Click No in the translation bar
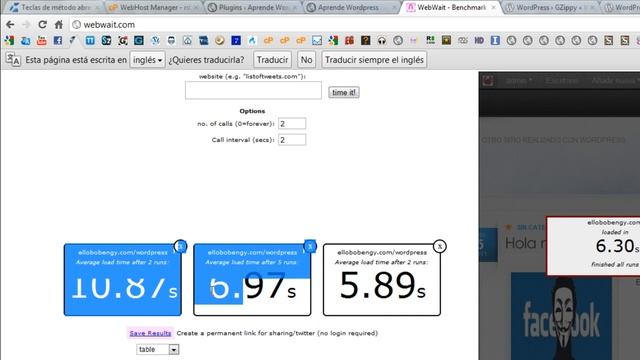The height and width of the screenshot is (360, 640). tap(307, 60)
